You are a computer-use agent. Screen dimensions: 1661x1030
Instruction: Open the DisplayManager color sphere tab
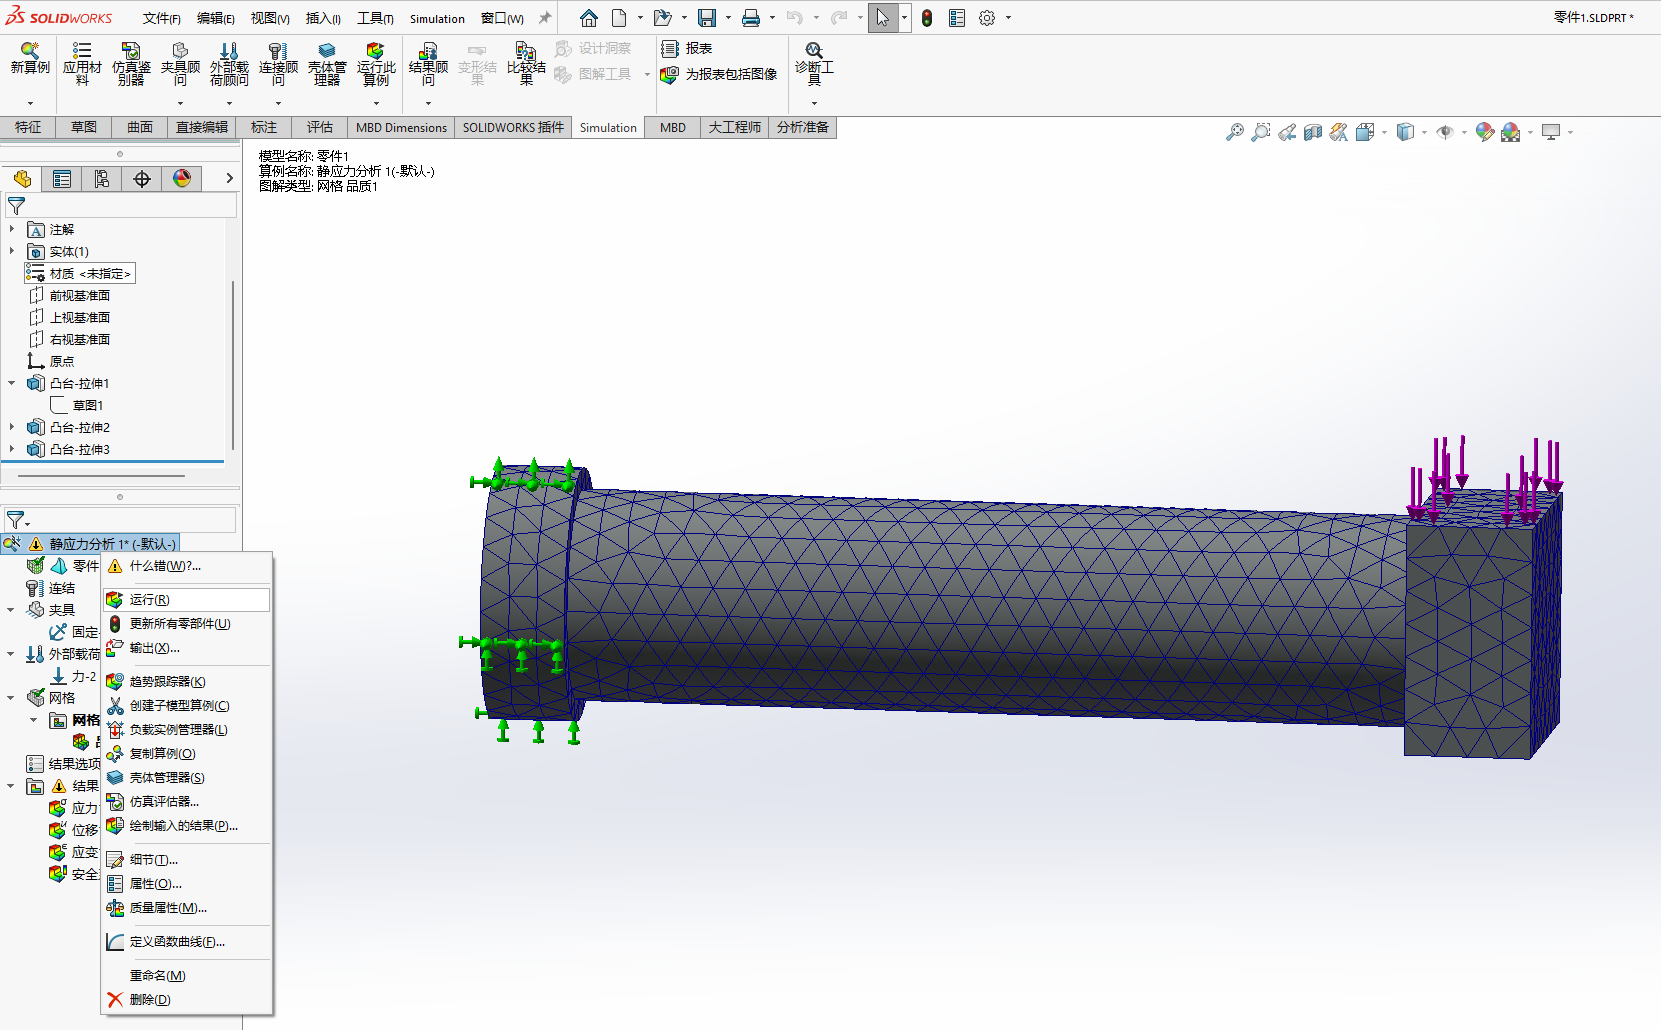182,179
